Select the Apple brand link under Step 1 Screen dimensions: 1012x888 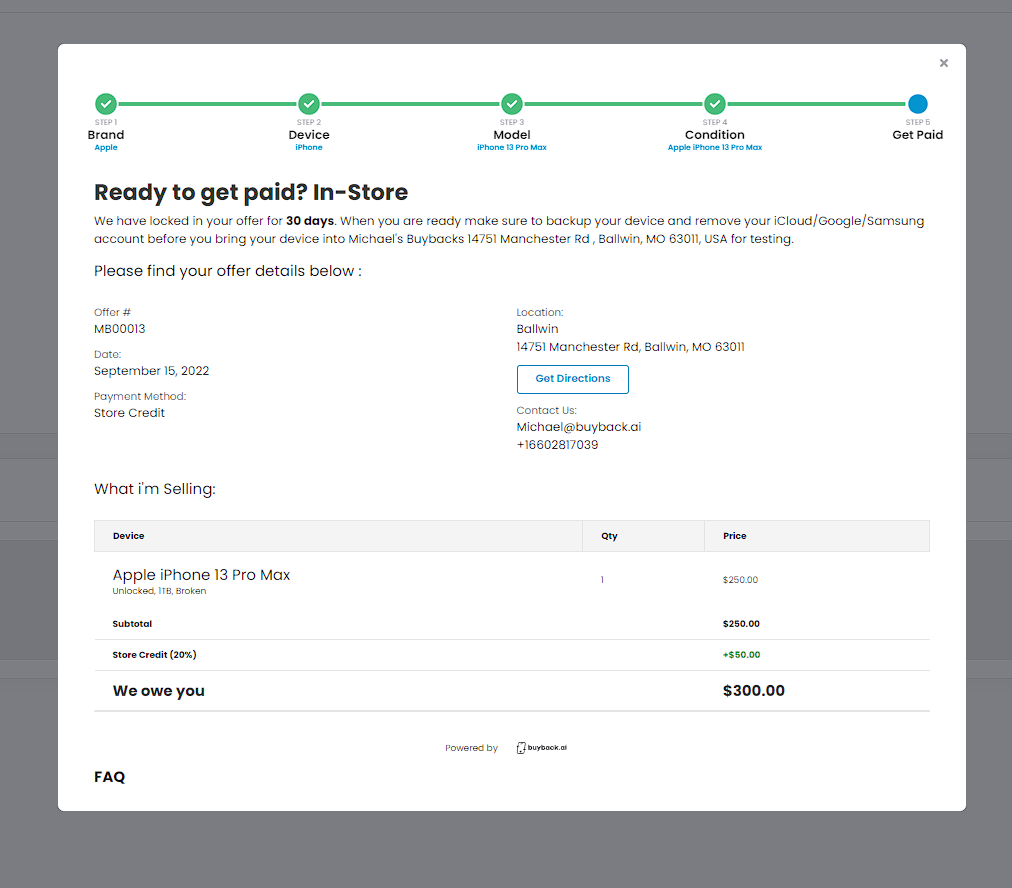point(106,148)
